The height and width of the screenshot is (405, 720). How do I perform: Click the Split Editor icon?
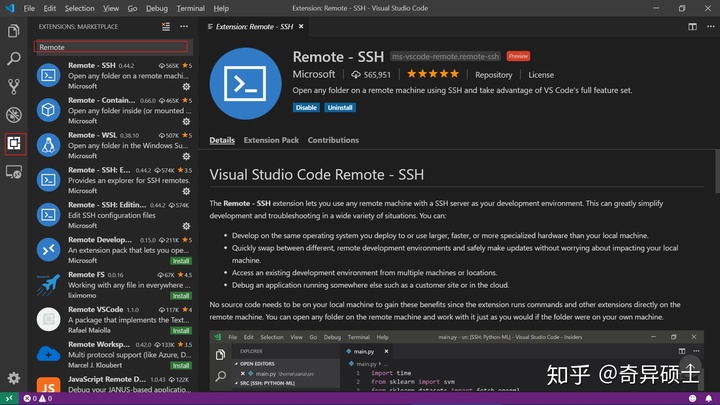click(x=692, y=27)
